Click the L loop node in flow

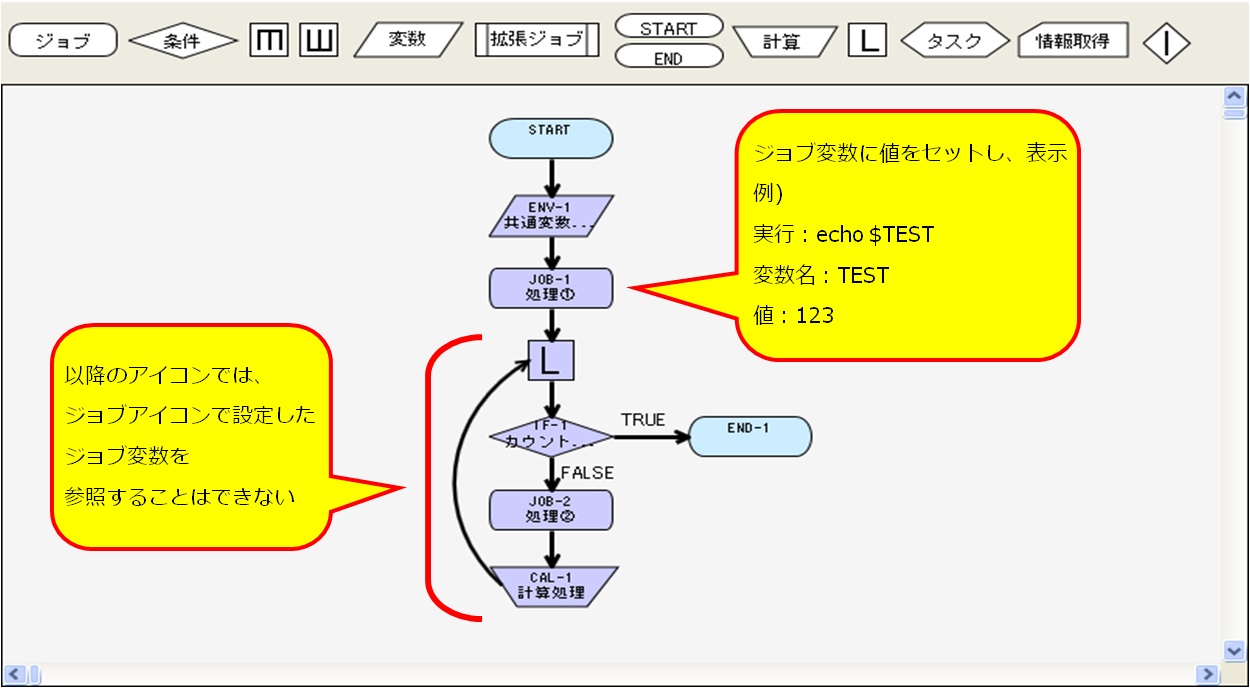551,360
